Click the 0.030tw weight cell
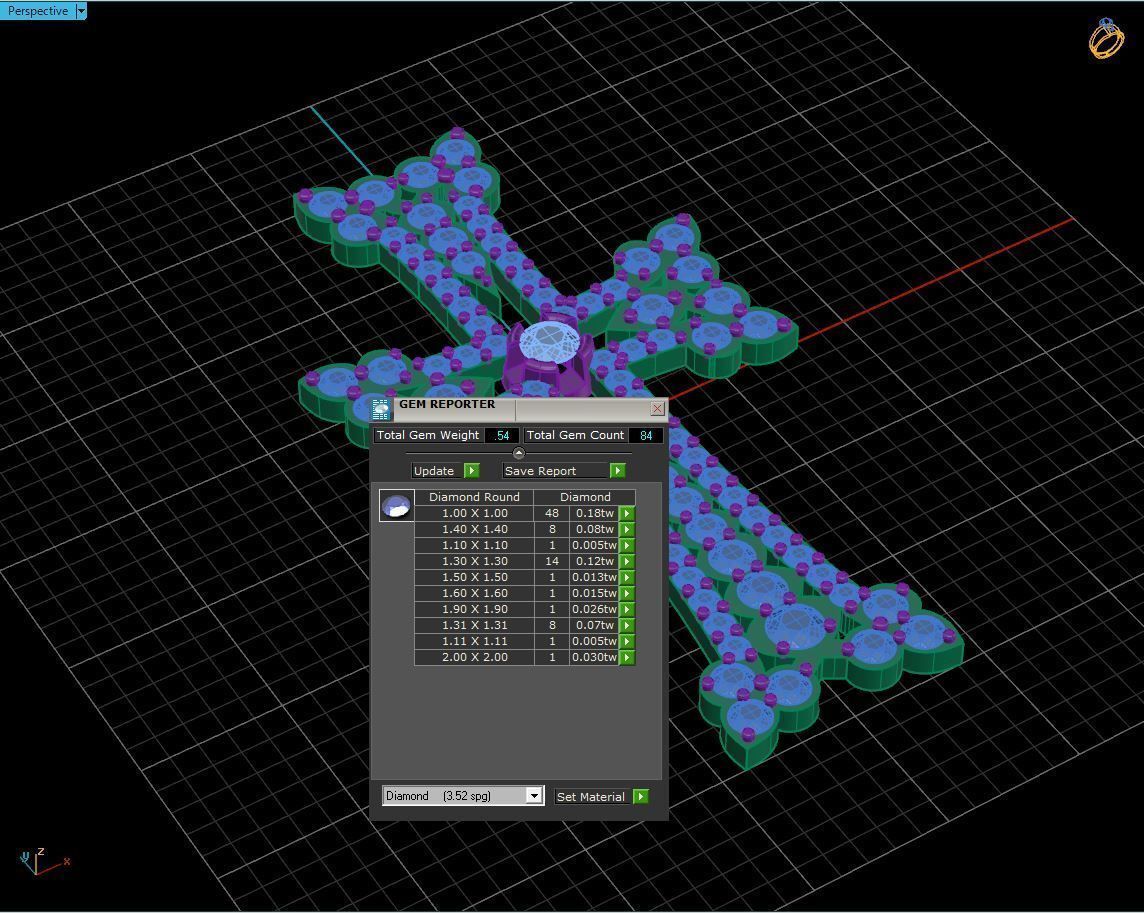This screenshot has height=913, width=1144. point(595,658)
